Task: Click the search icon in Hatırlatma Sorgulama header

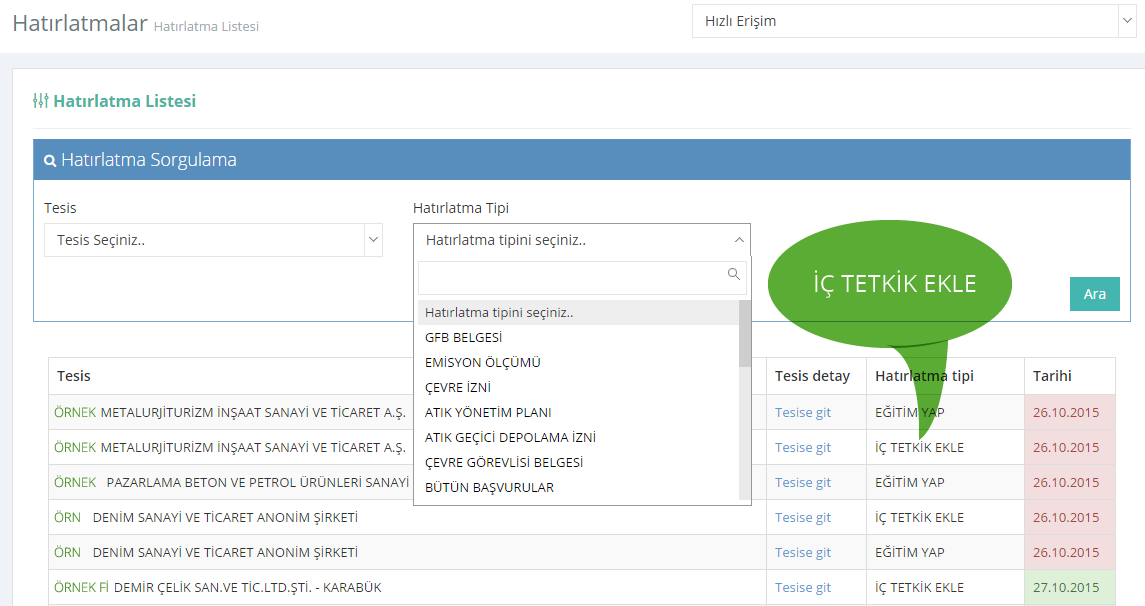Action: (x=50, y=161)
